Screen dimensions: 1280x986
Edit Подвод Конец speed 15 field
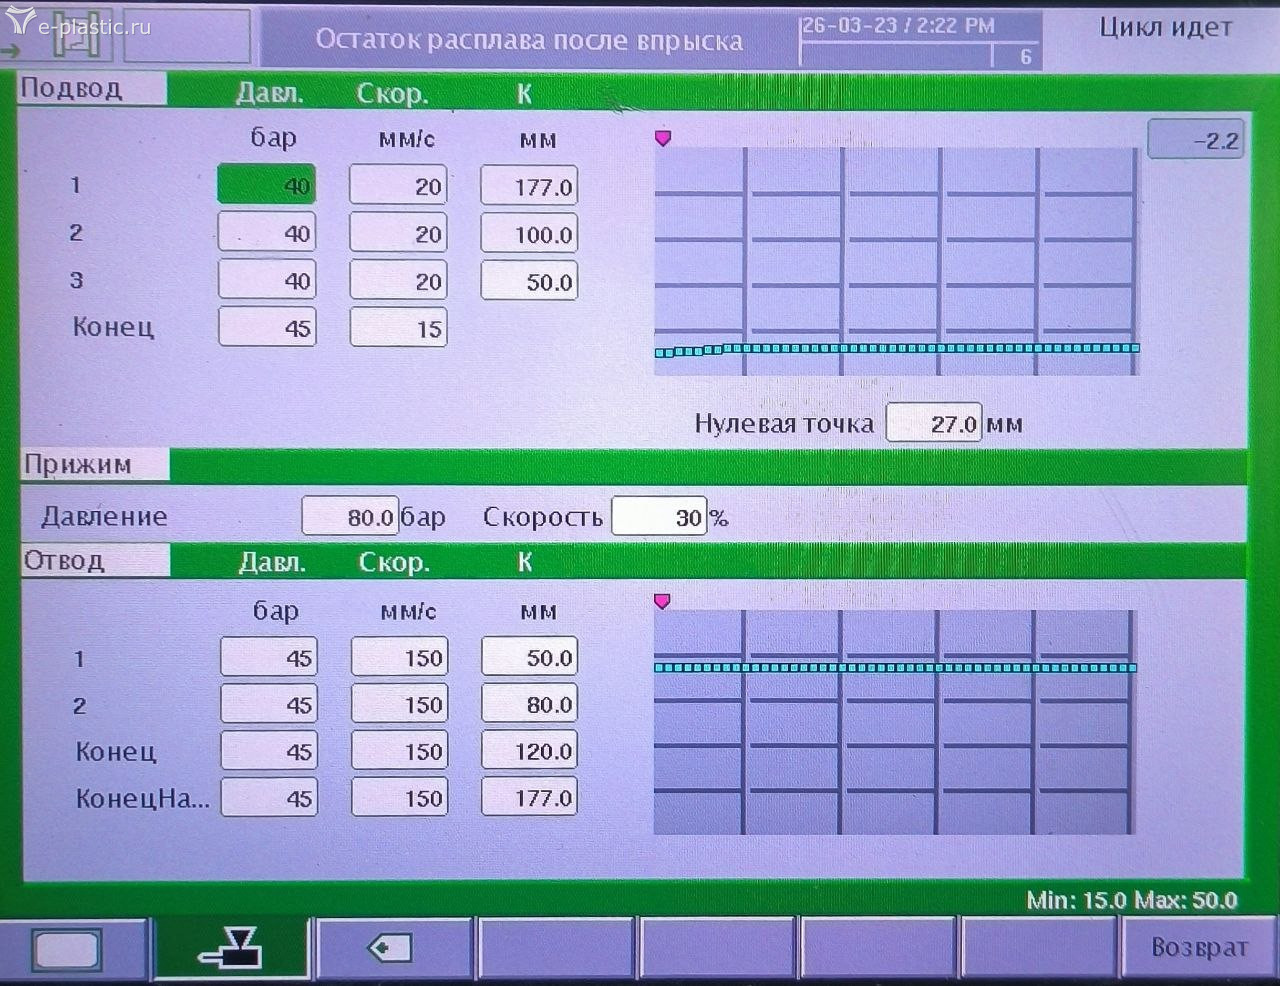click(398, 329)
